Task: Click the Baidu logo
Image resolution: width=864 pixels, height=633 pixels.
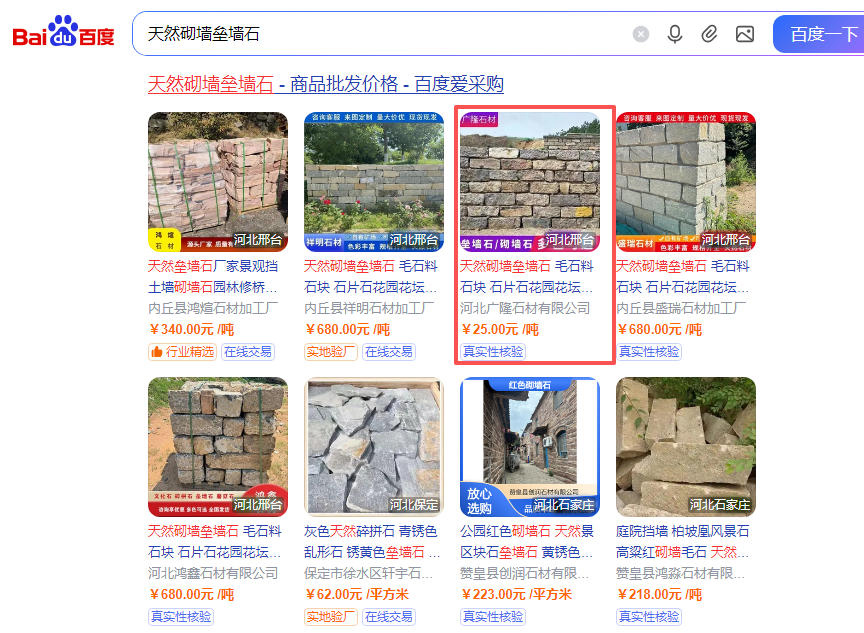Action: click(63, 32)
